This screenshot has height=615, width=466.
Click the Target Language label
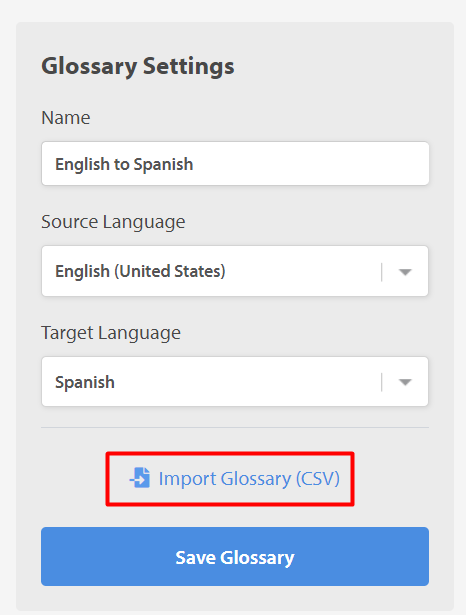111,333
